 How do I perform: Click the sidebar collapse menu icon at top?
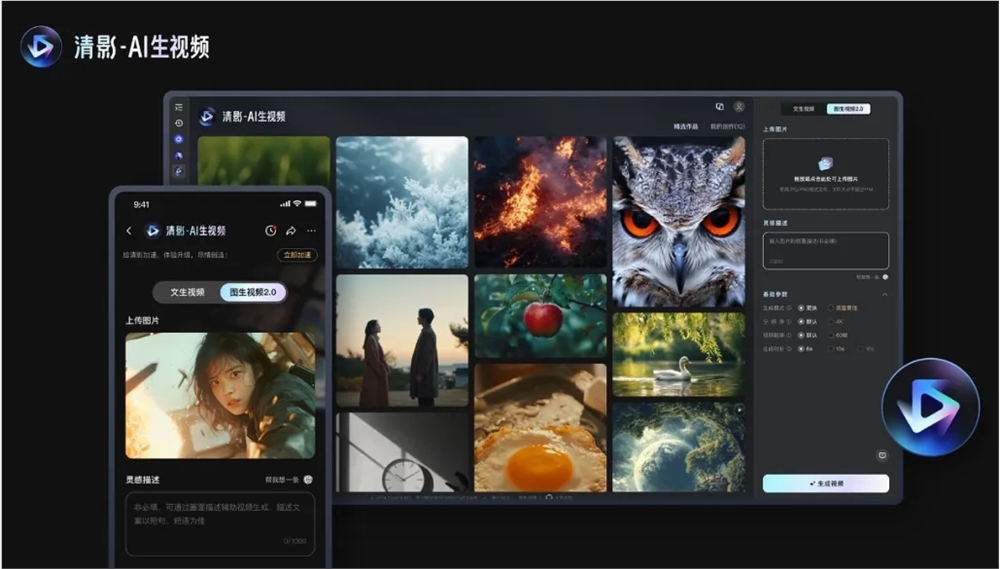179,107
